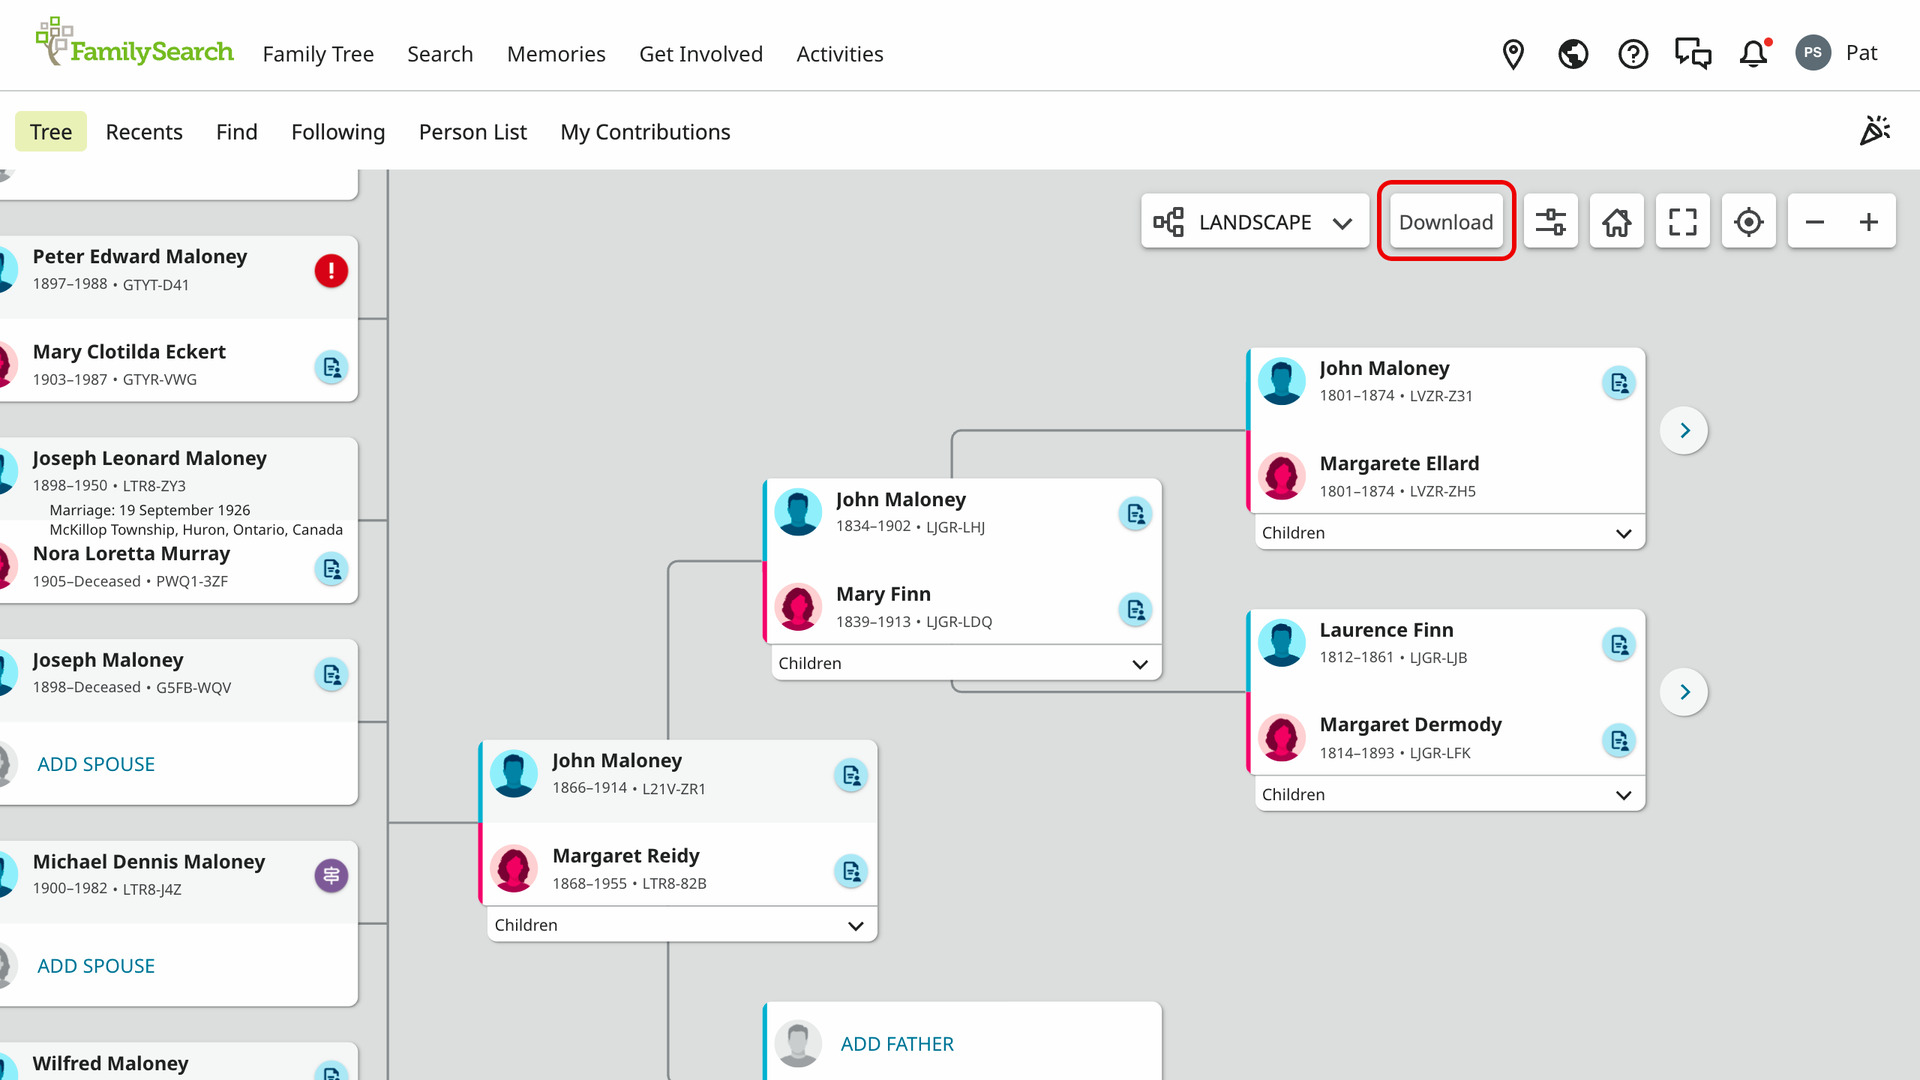Zoom out with minus icon

[x=1815, y=221]
